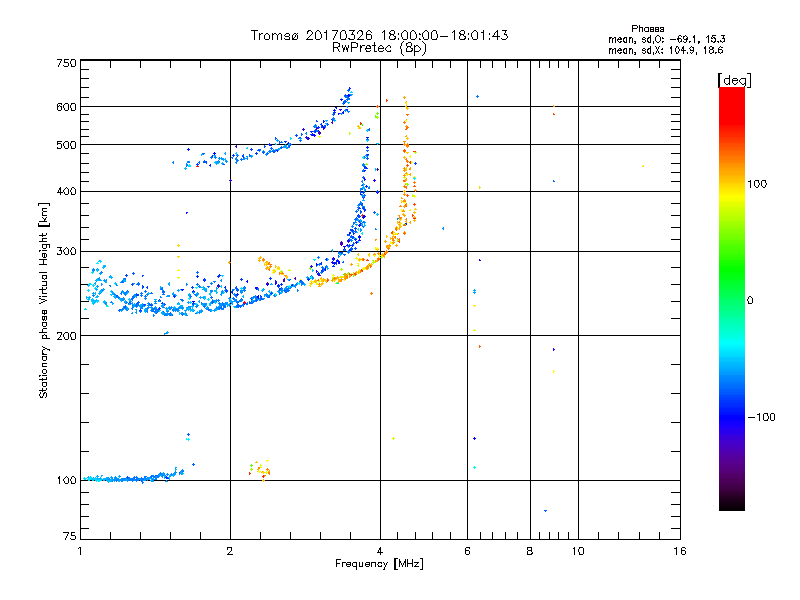This screenshot has height=600, width=800.
Task: Click the '75' y-axis tick label
Action: [x=70, y=536]
